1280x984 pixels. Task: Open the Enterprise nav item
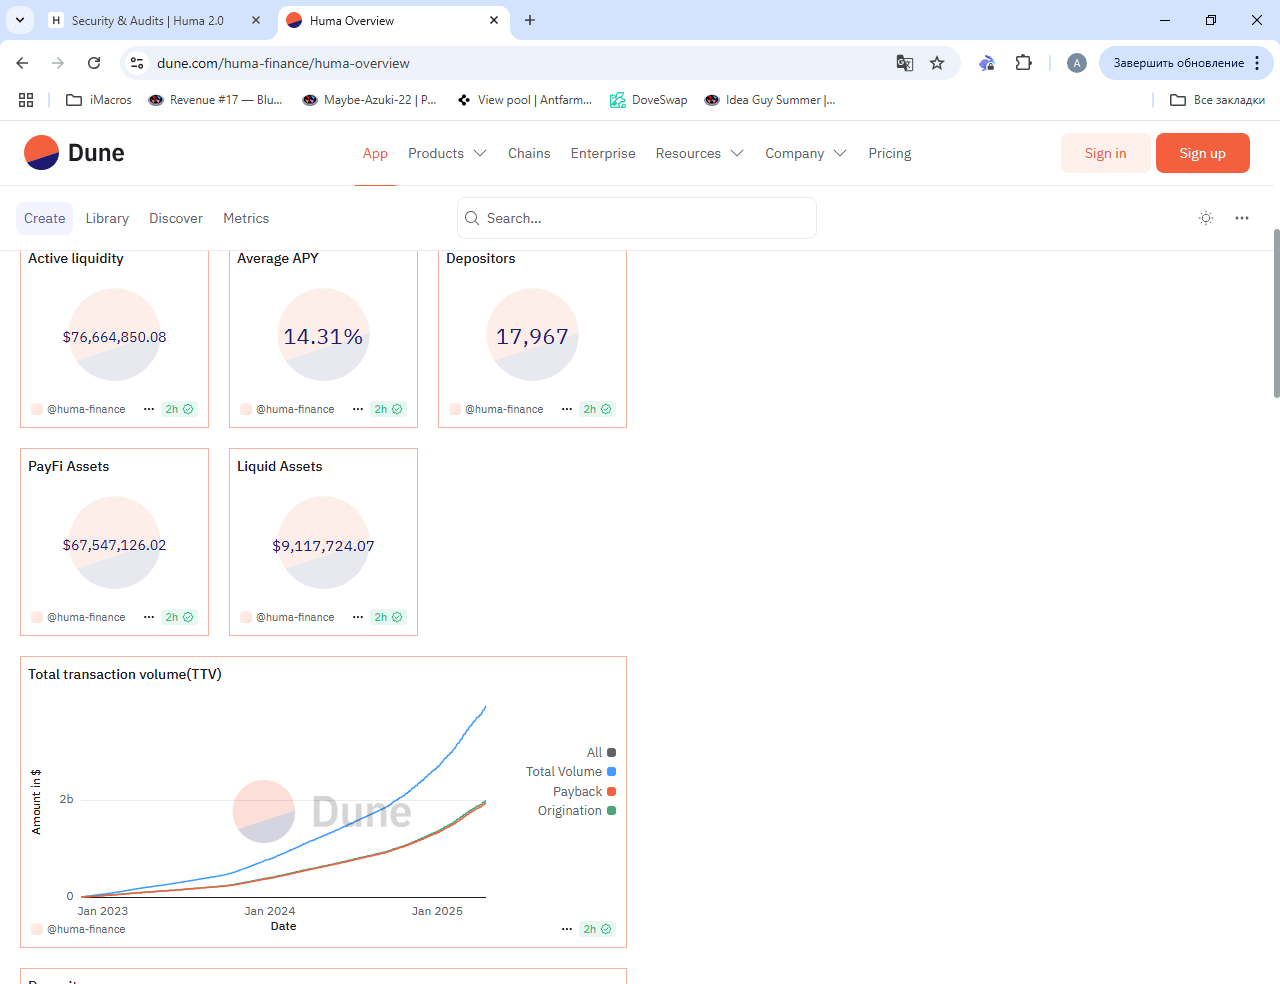pos(603,153)
